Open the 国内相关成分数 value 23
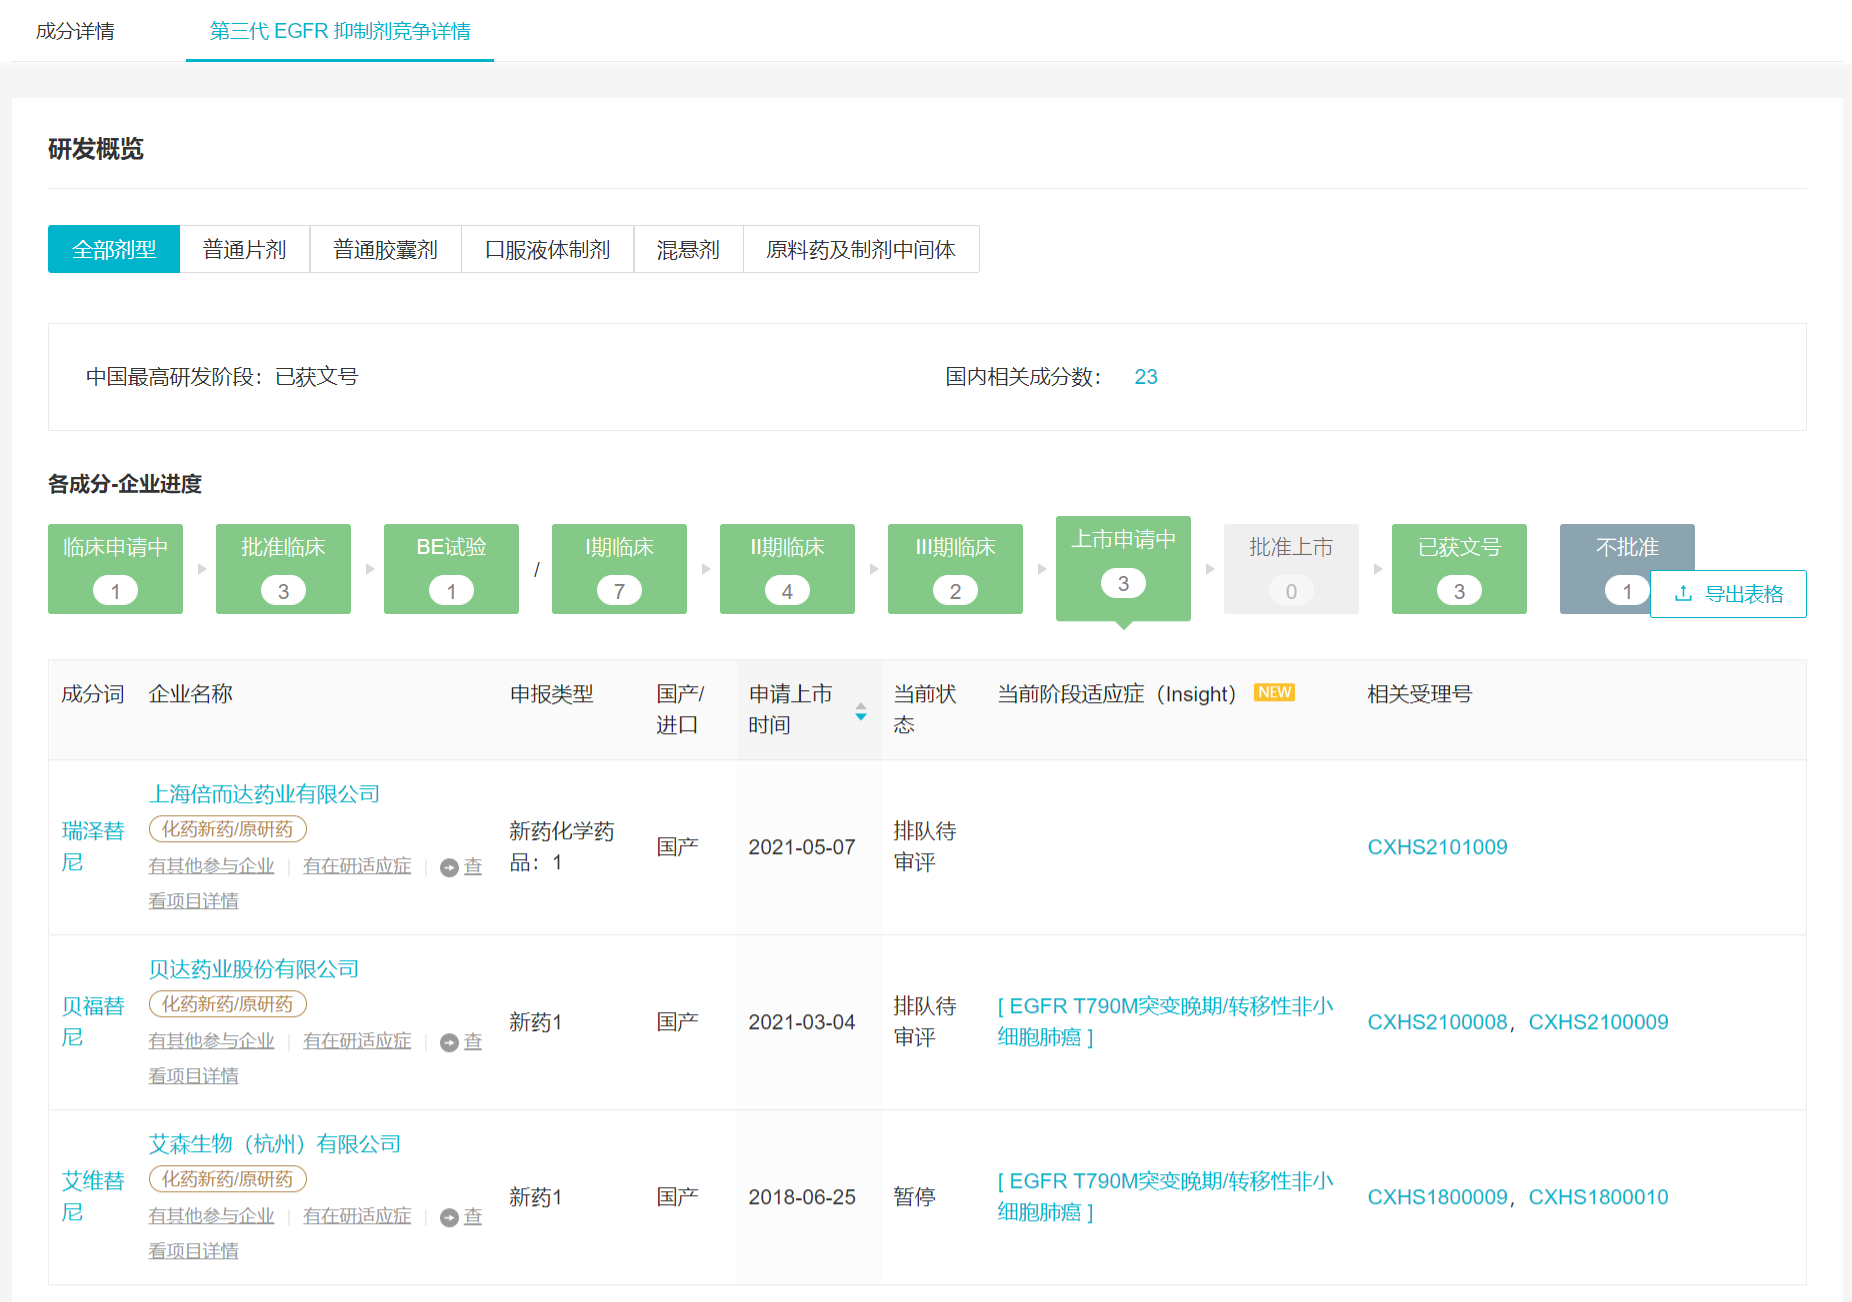 point(1146,377)
